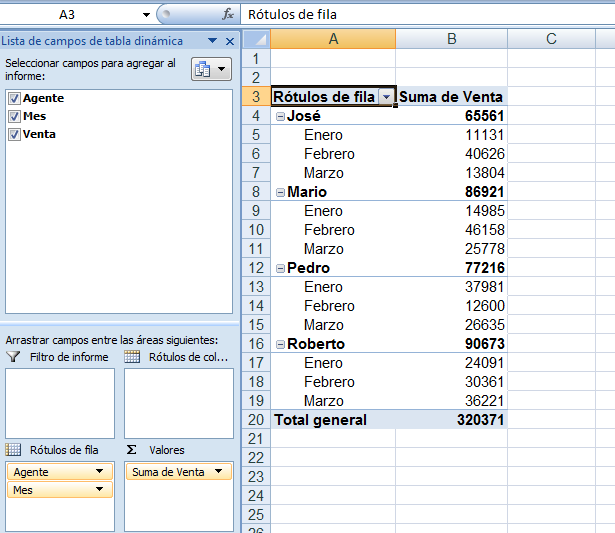Select row 20 header
Image resolution: width=615 pixels, height=533 pixels.
coord(256,420)
